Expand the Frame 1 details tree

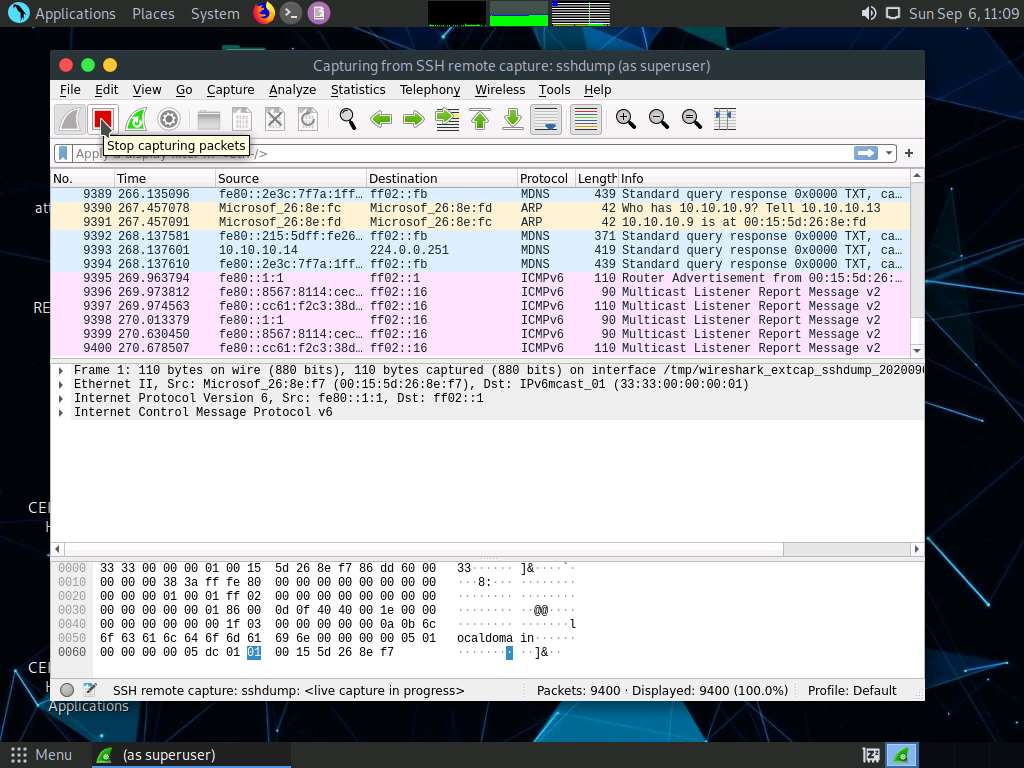(x=60, y=370)
